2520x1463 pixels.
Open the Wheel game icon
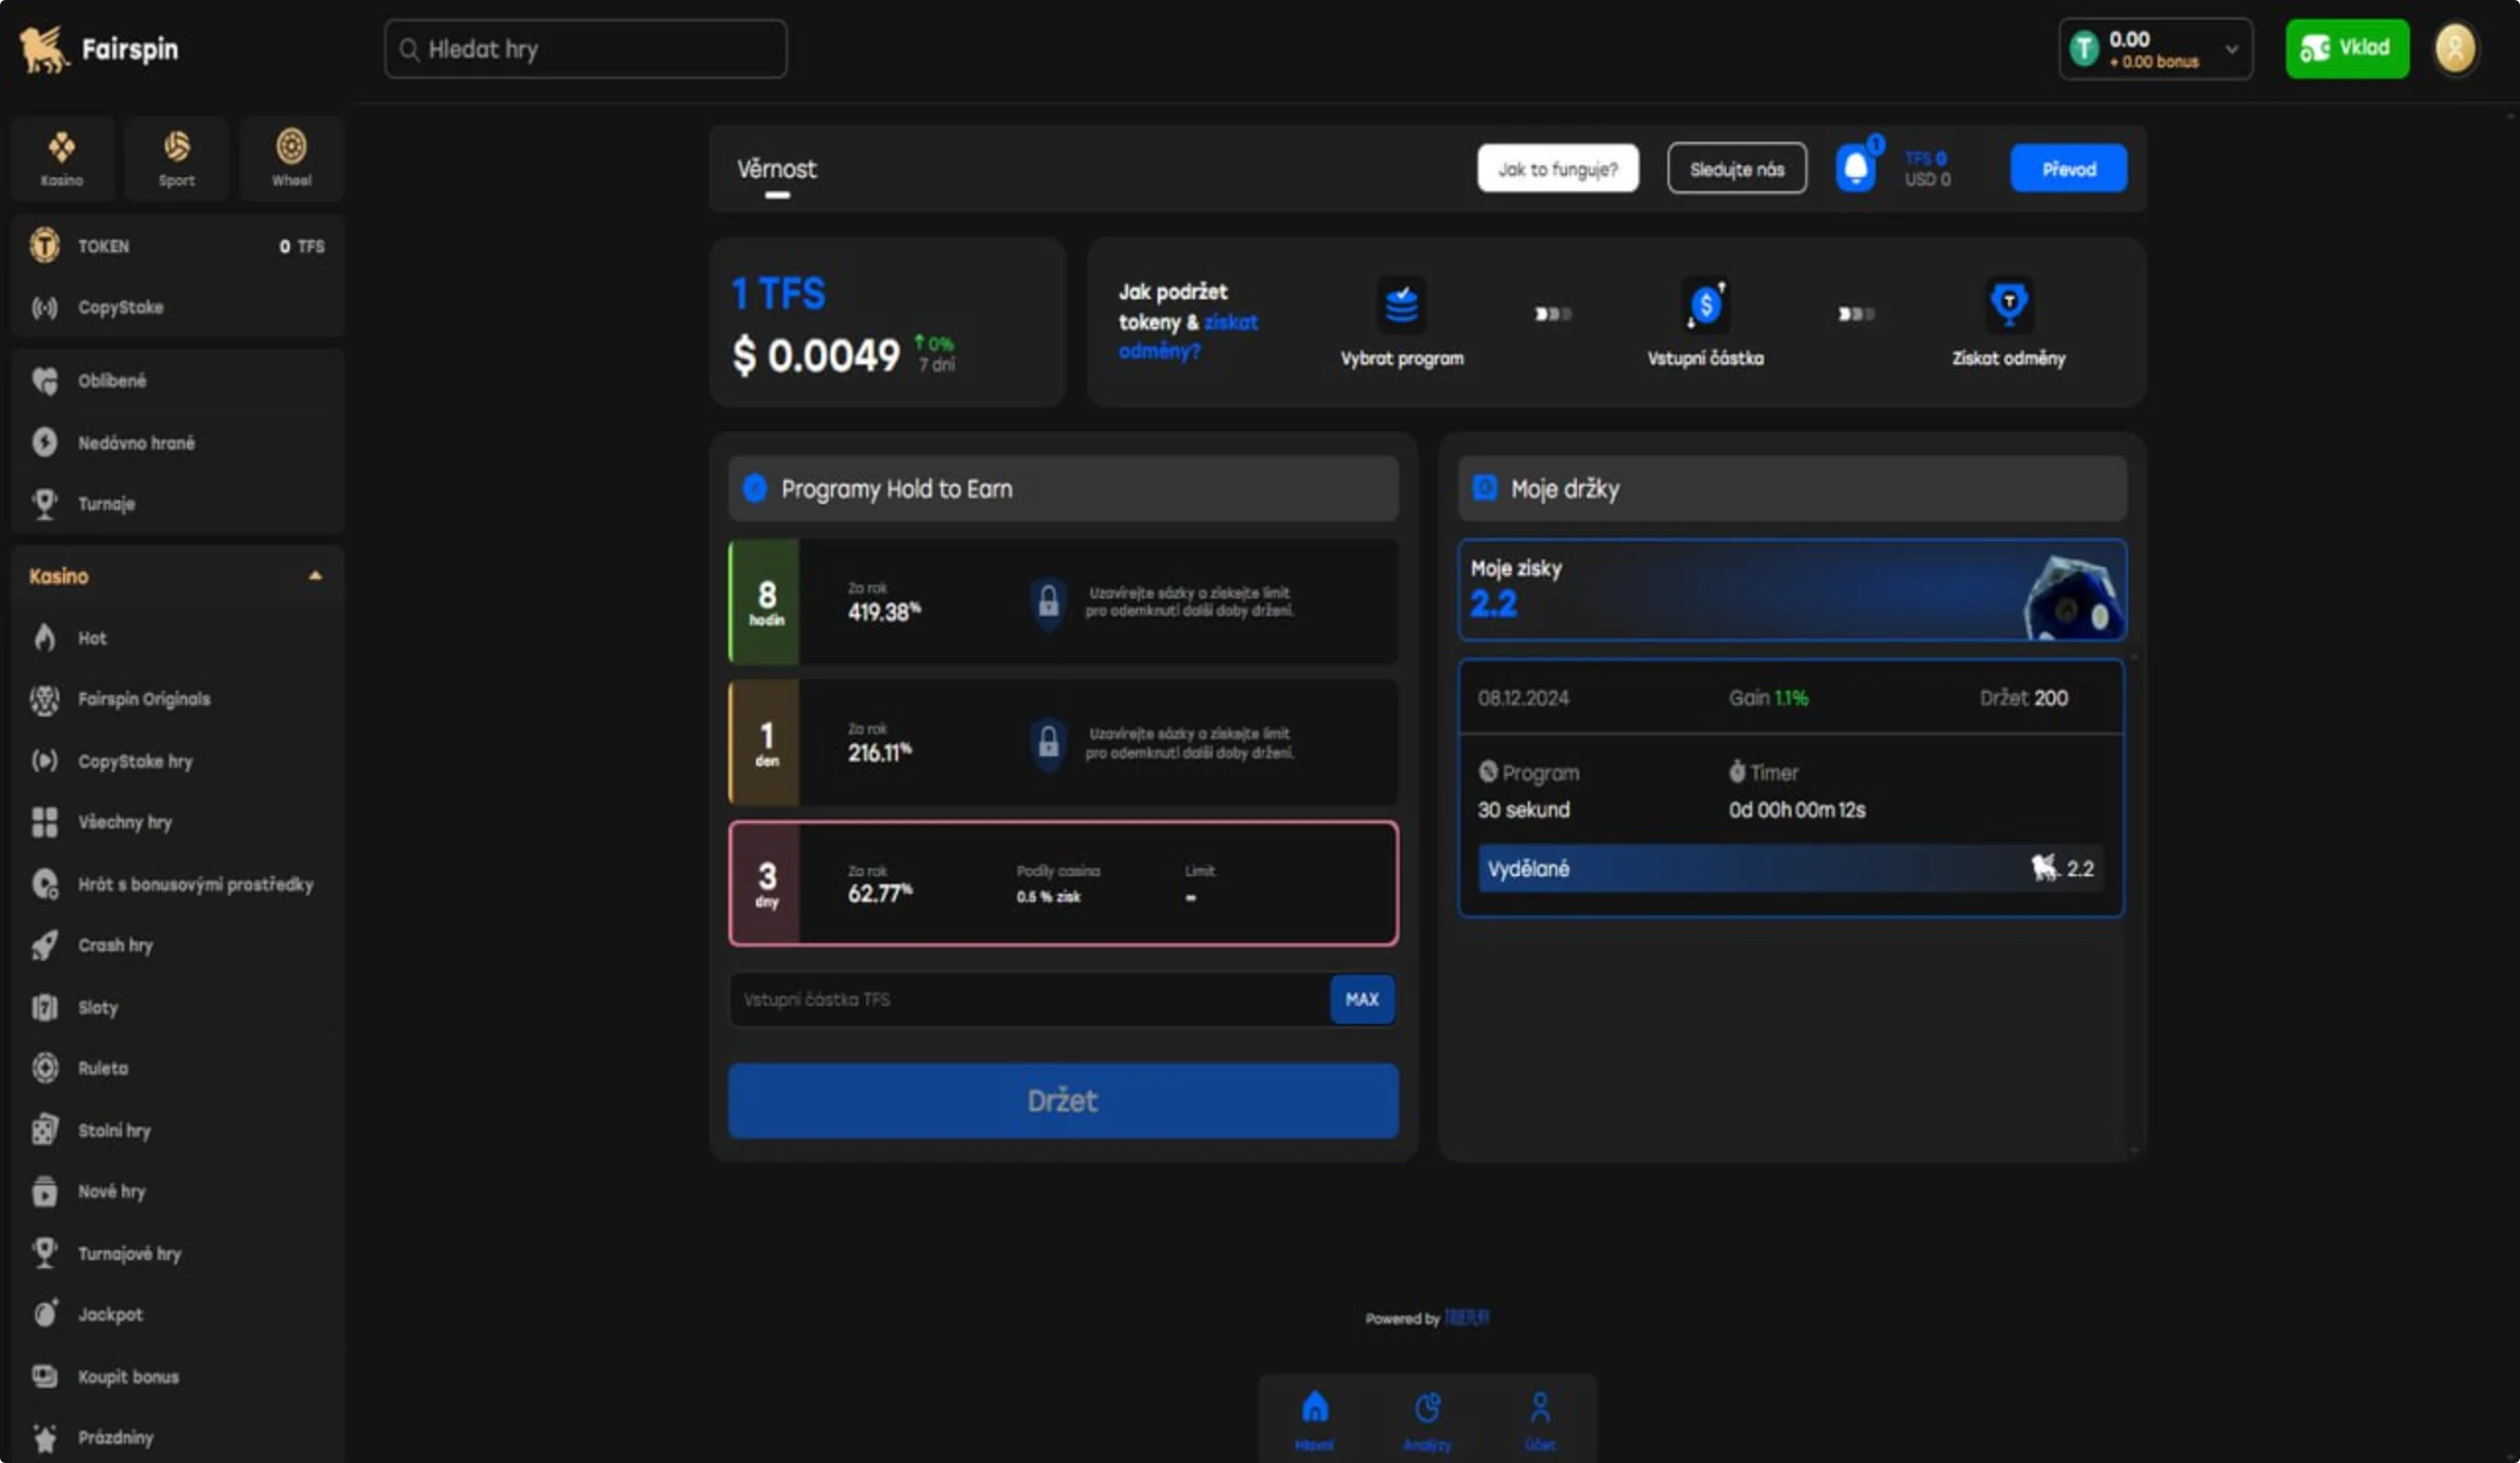coord(291,157)
